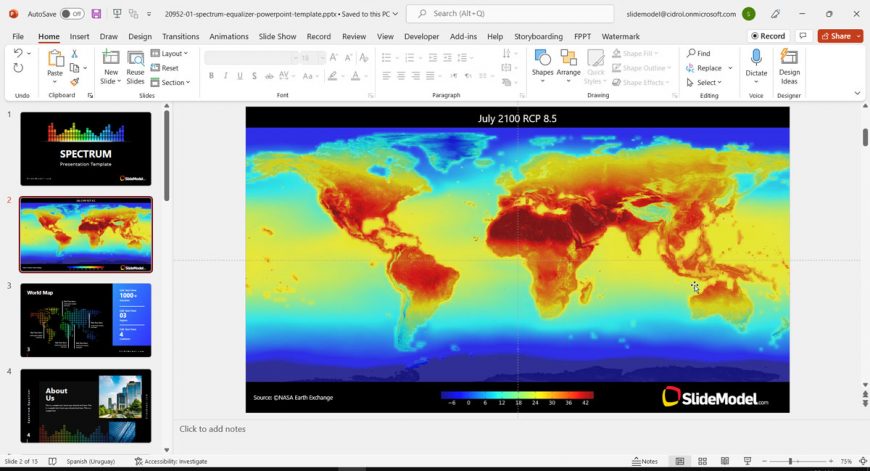Click Find in the Editing group
This screenshot has width=870, height=471.
[x=699, y=53]
